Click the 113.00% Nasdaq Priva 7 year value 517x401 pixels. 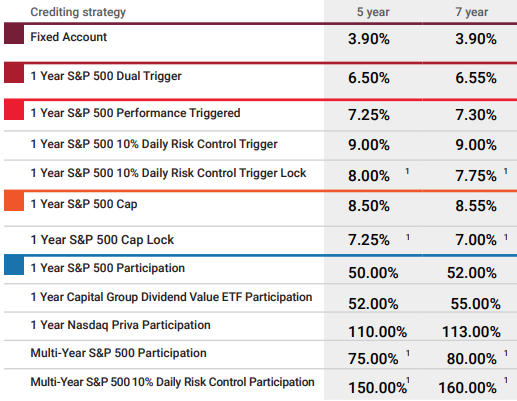(x=471, y=332)
